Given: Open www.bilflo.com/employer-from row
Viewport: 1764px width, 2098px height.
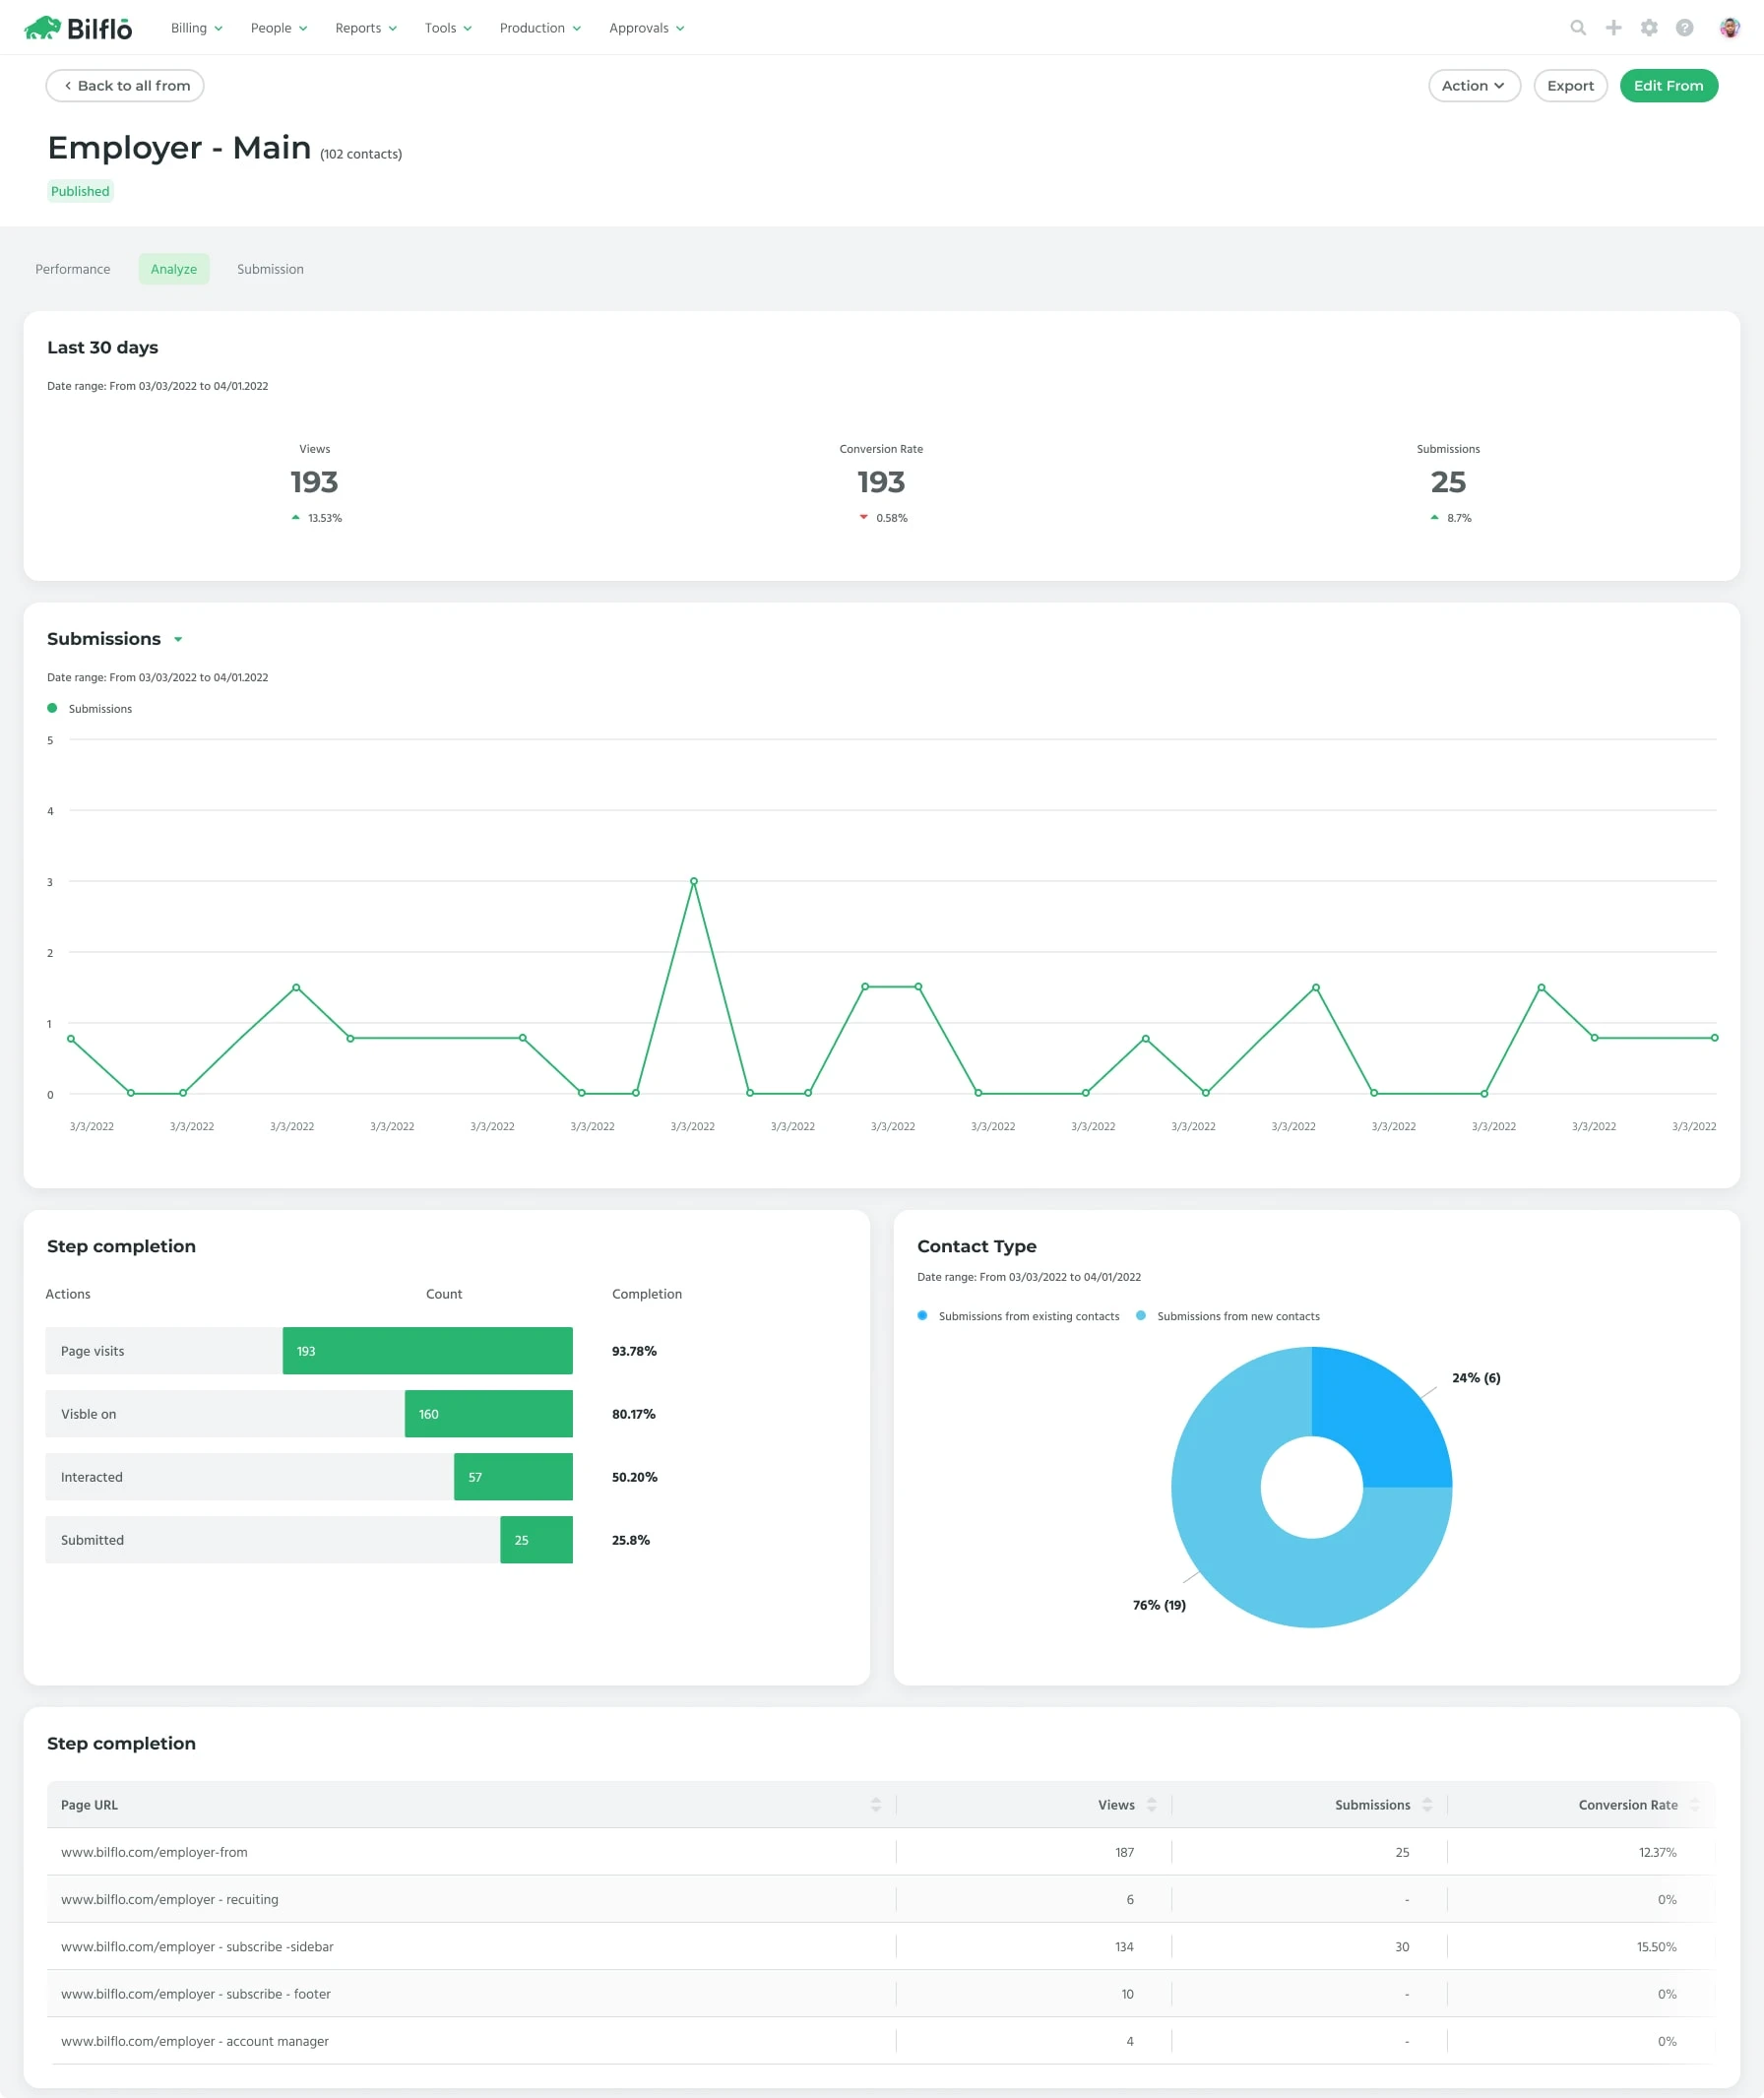Looking at the screenshot, I should (880, 1852).
